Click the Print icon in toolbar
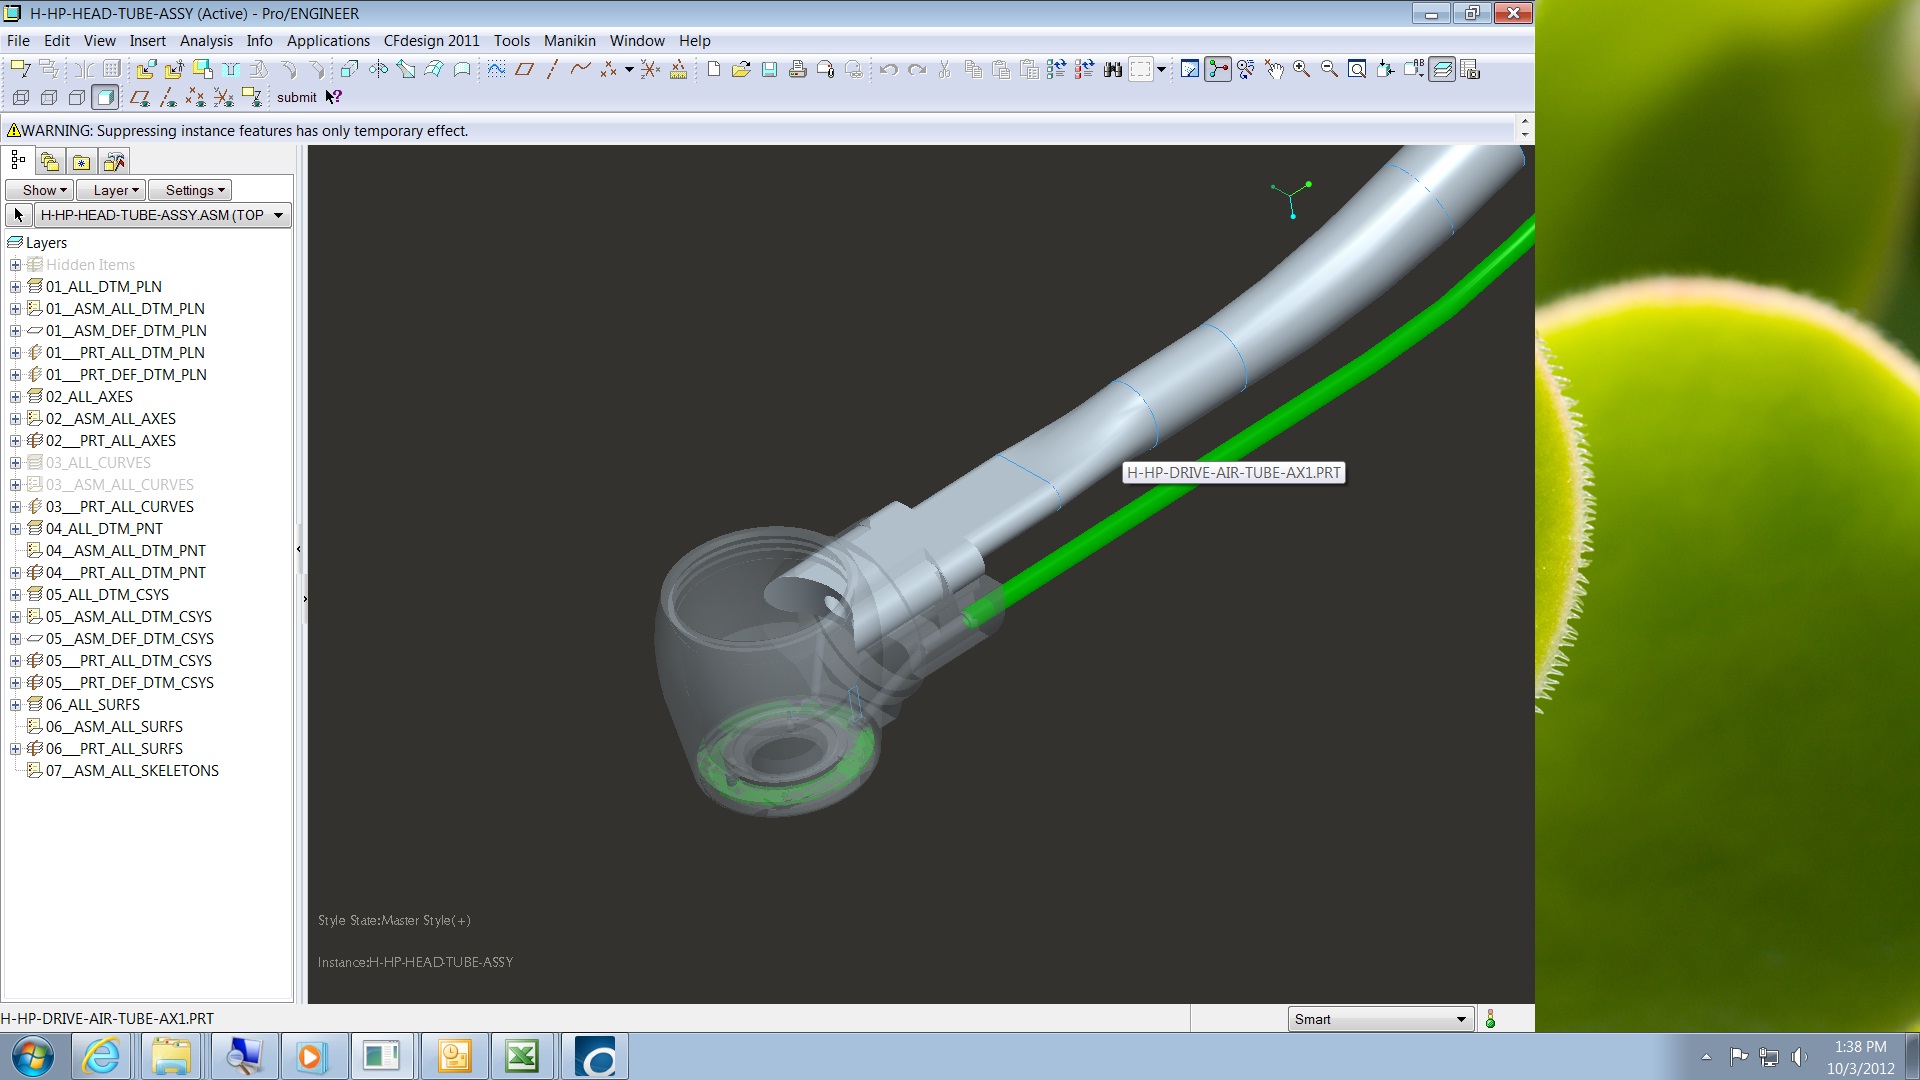 797,69
